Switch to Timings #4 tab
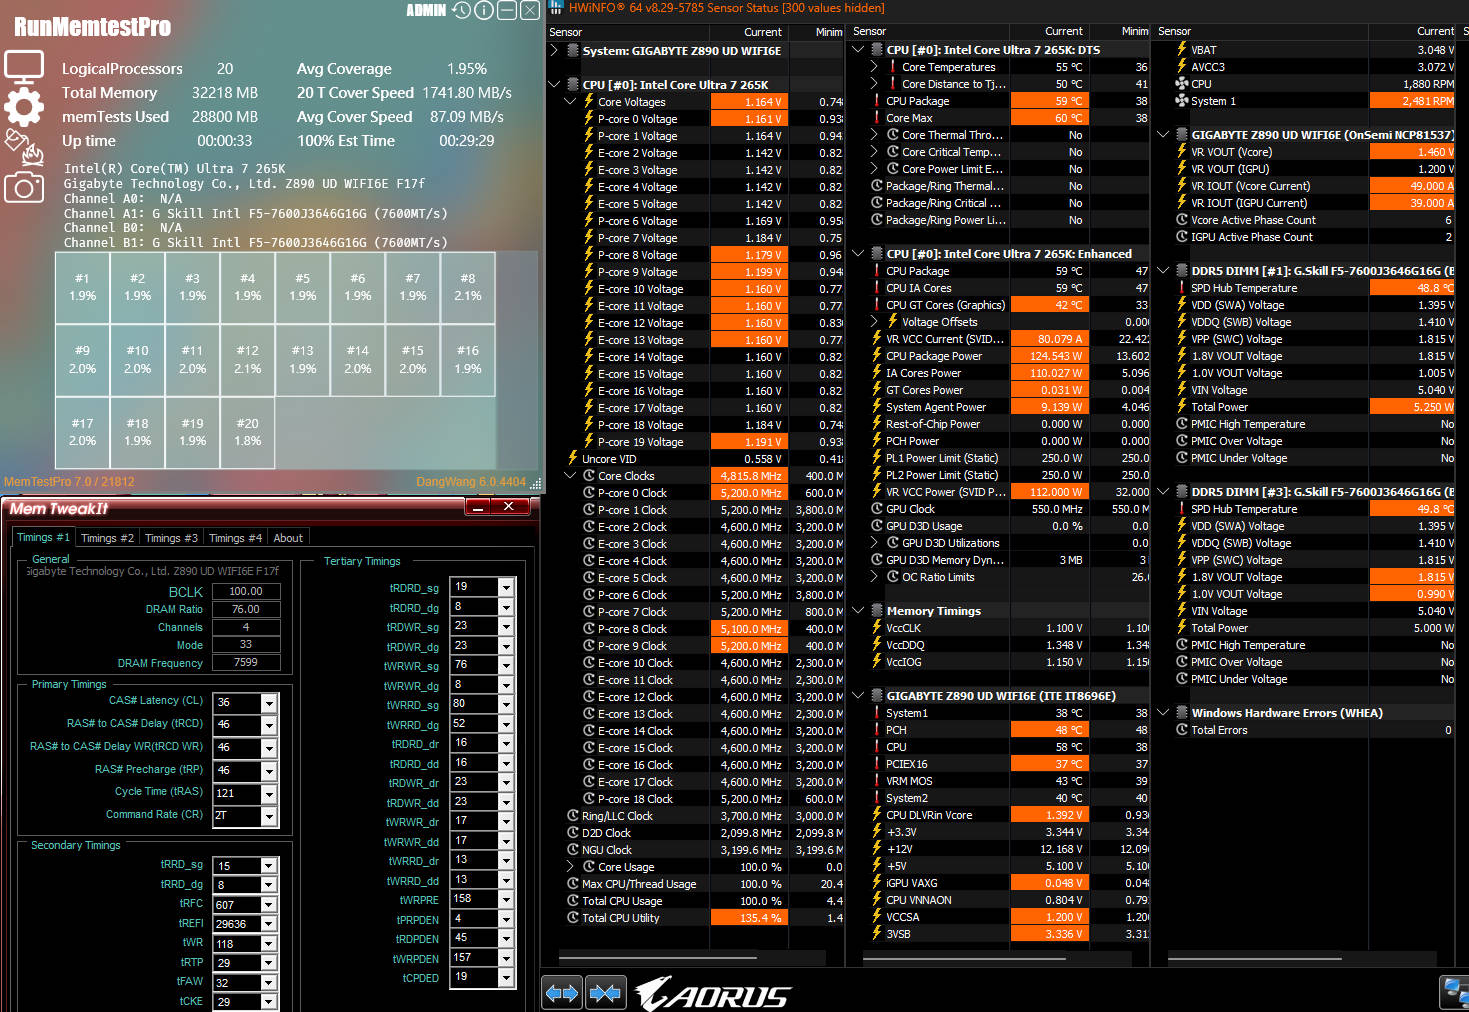Image resolution: width=1469 pixels, height=1012 pixels. coord(235,538)
